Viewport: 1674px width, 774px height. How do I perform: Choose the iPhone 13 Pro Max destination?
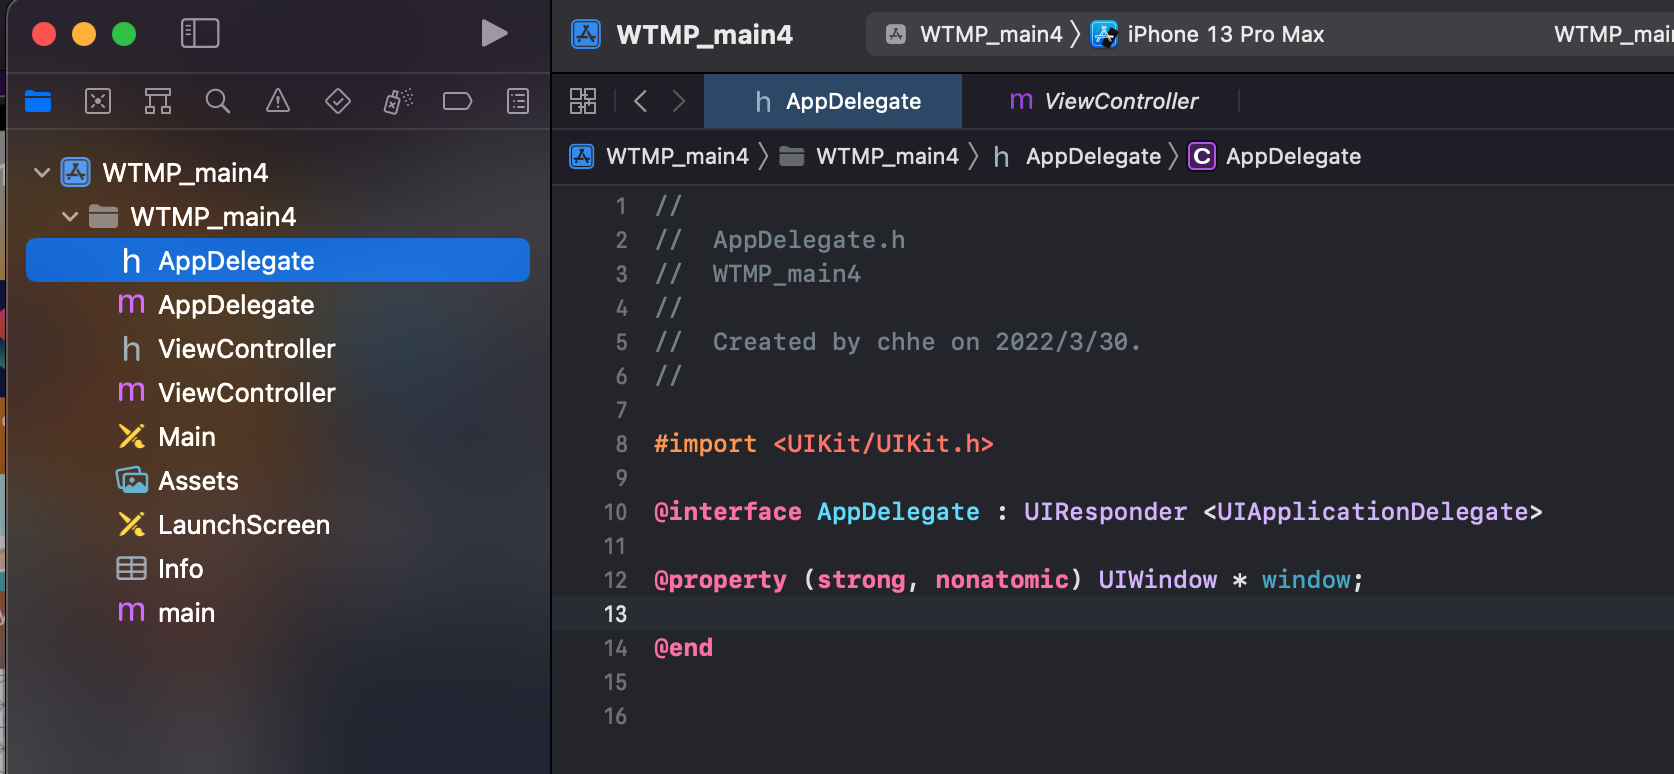1208,34
